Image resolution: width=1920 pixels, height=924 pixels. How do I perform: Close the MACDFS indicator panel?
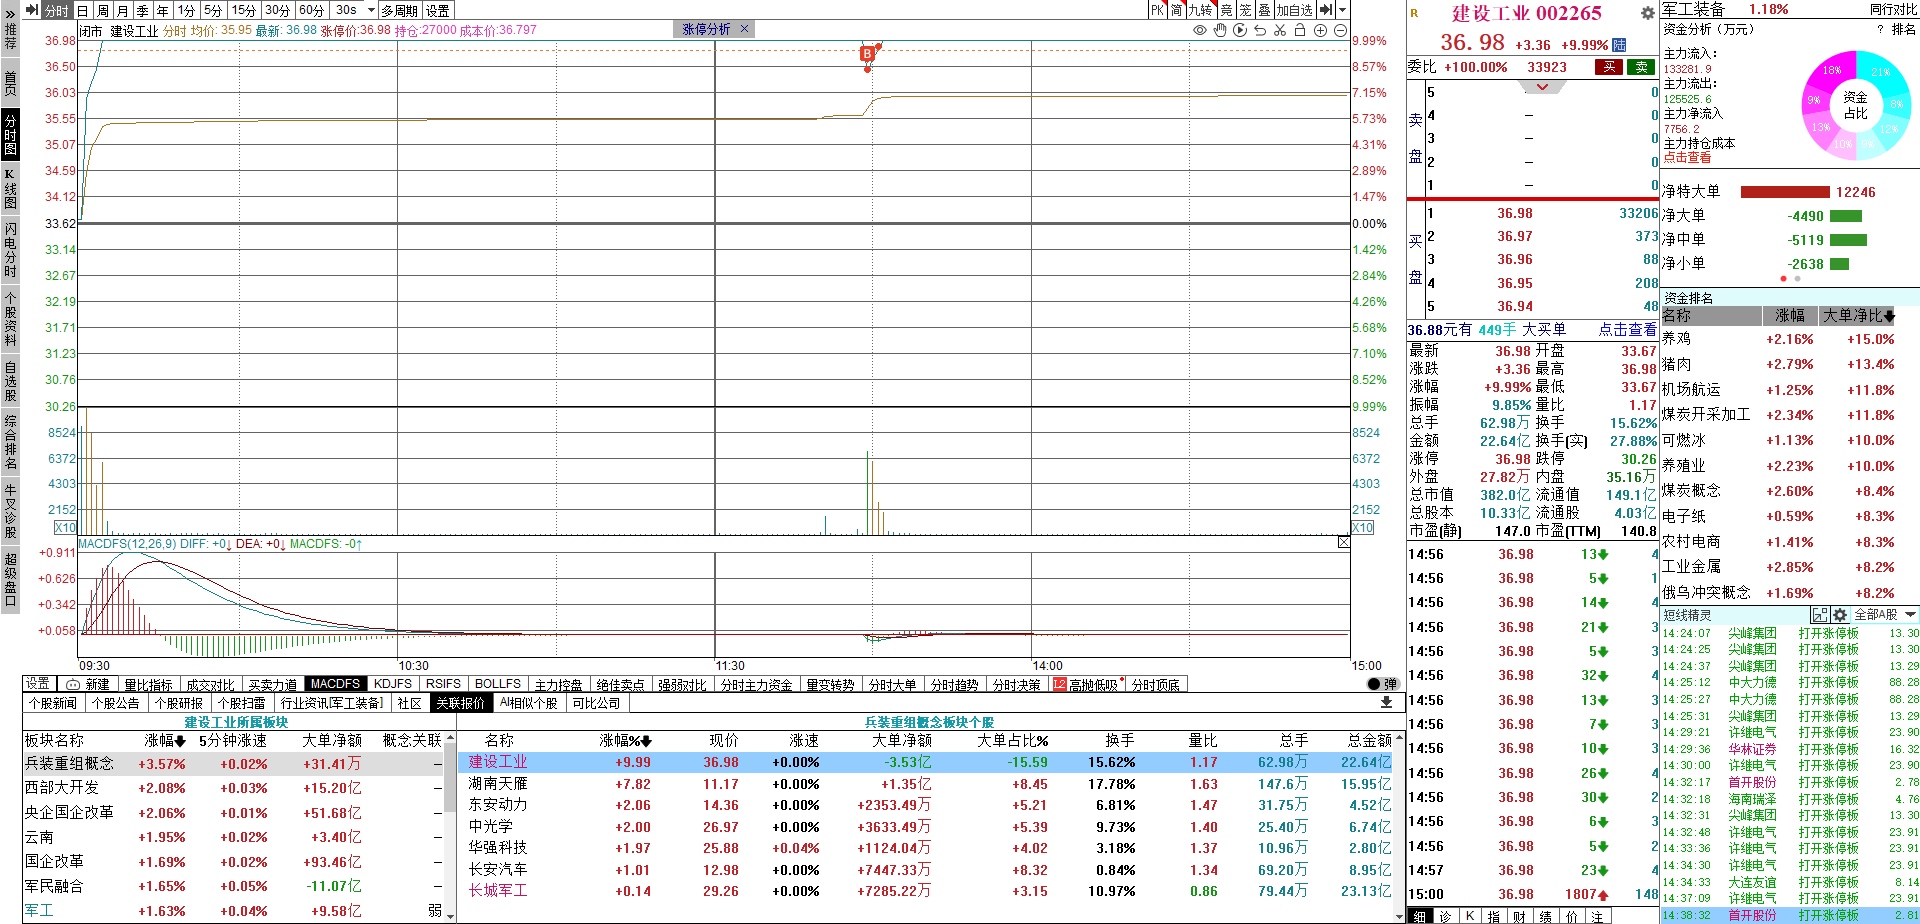(1343, 542)
